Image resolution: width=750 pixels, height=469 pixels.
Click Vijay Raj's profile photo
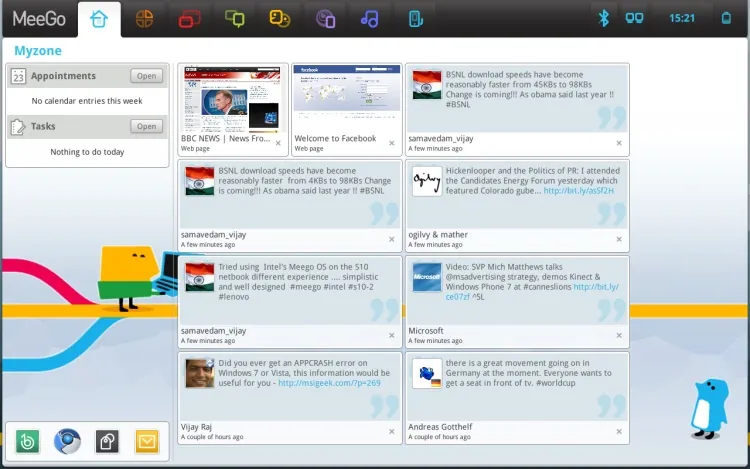(x=199, y=373)
